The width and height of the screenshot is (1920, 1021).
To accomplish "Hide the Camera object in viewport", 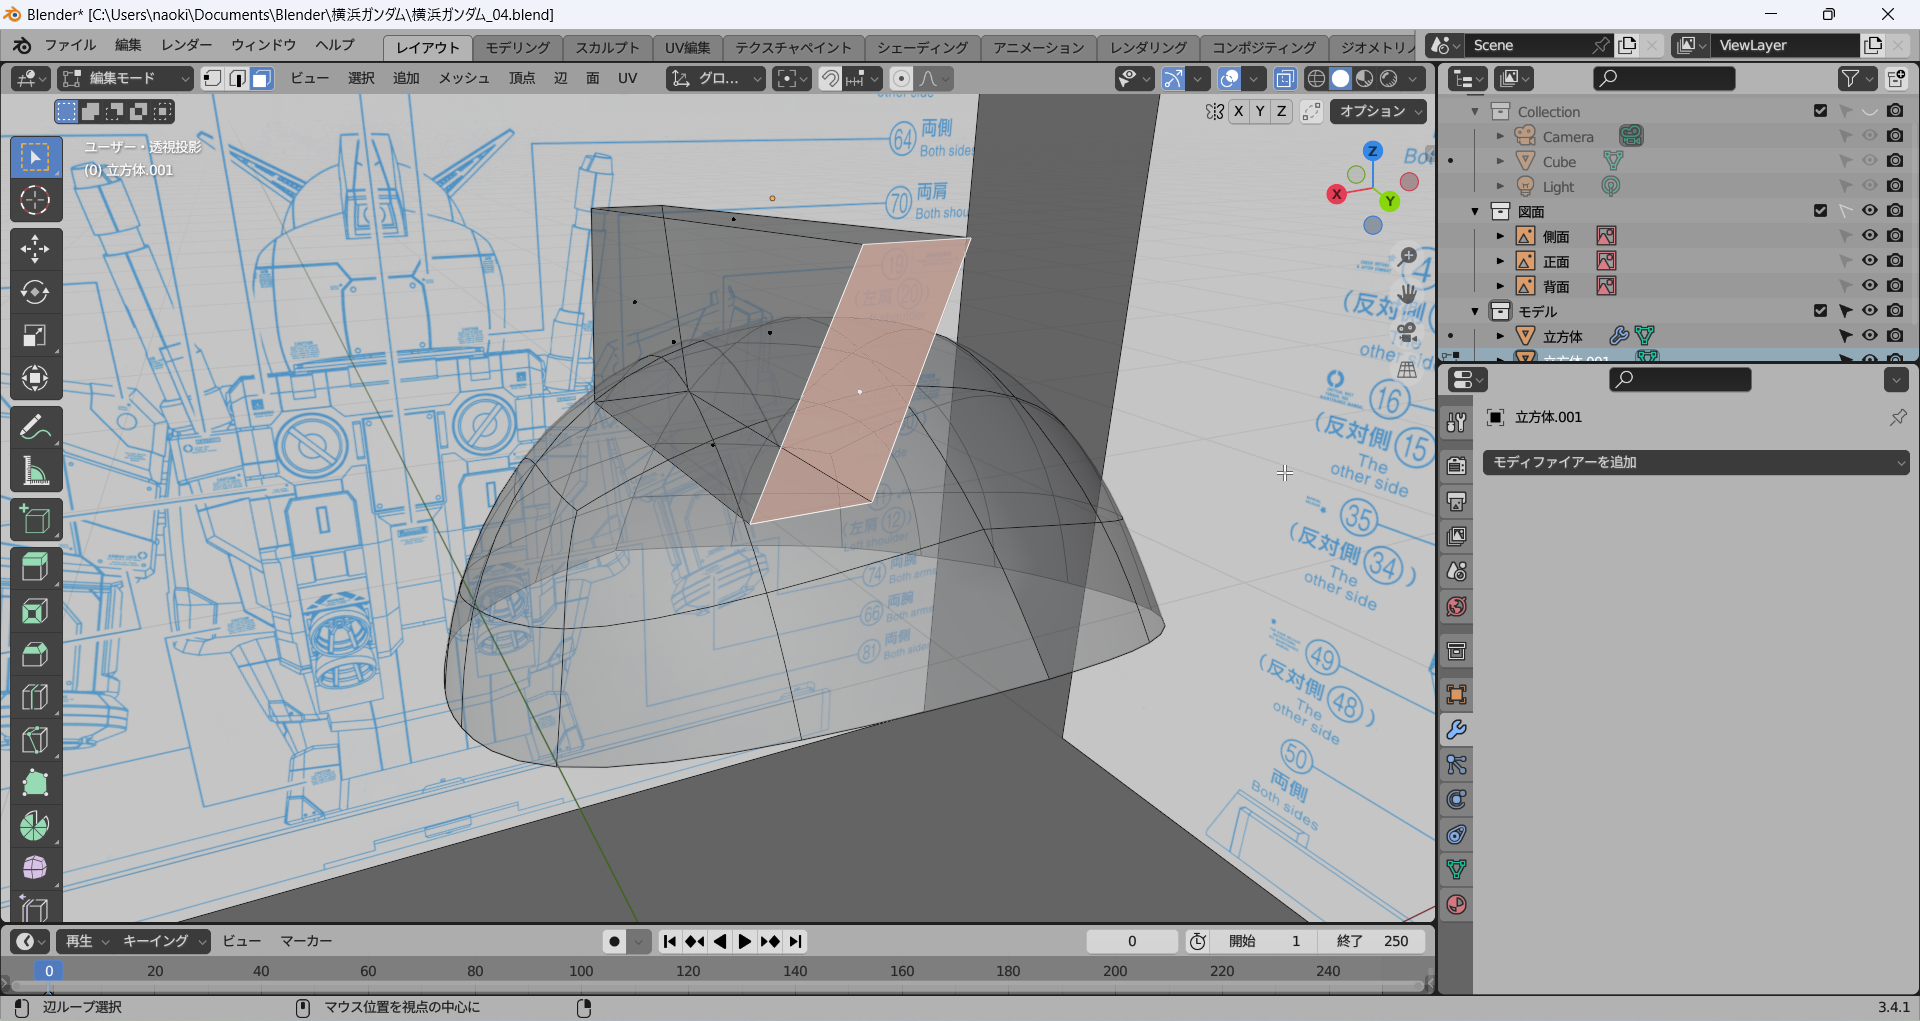I will coord(1869,136).
